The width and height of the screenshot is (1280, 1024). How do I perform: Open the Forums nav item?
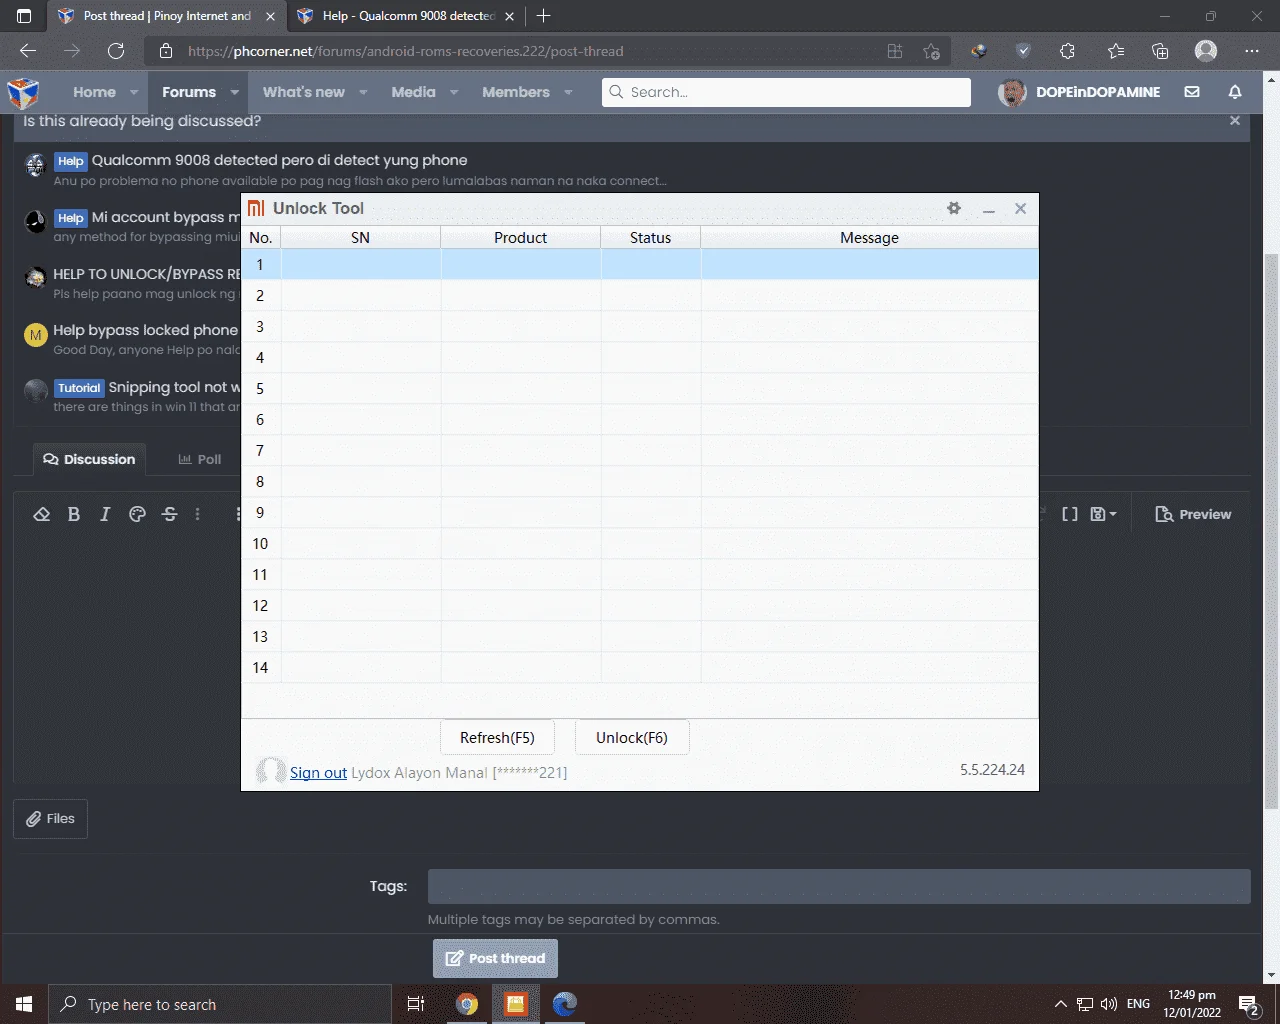189,92
